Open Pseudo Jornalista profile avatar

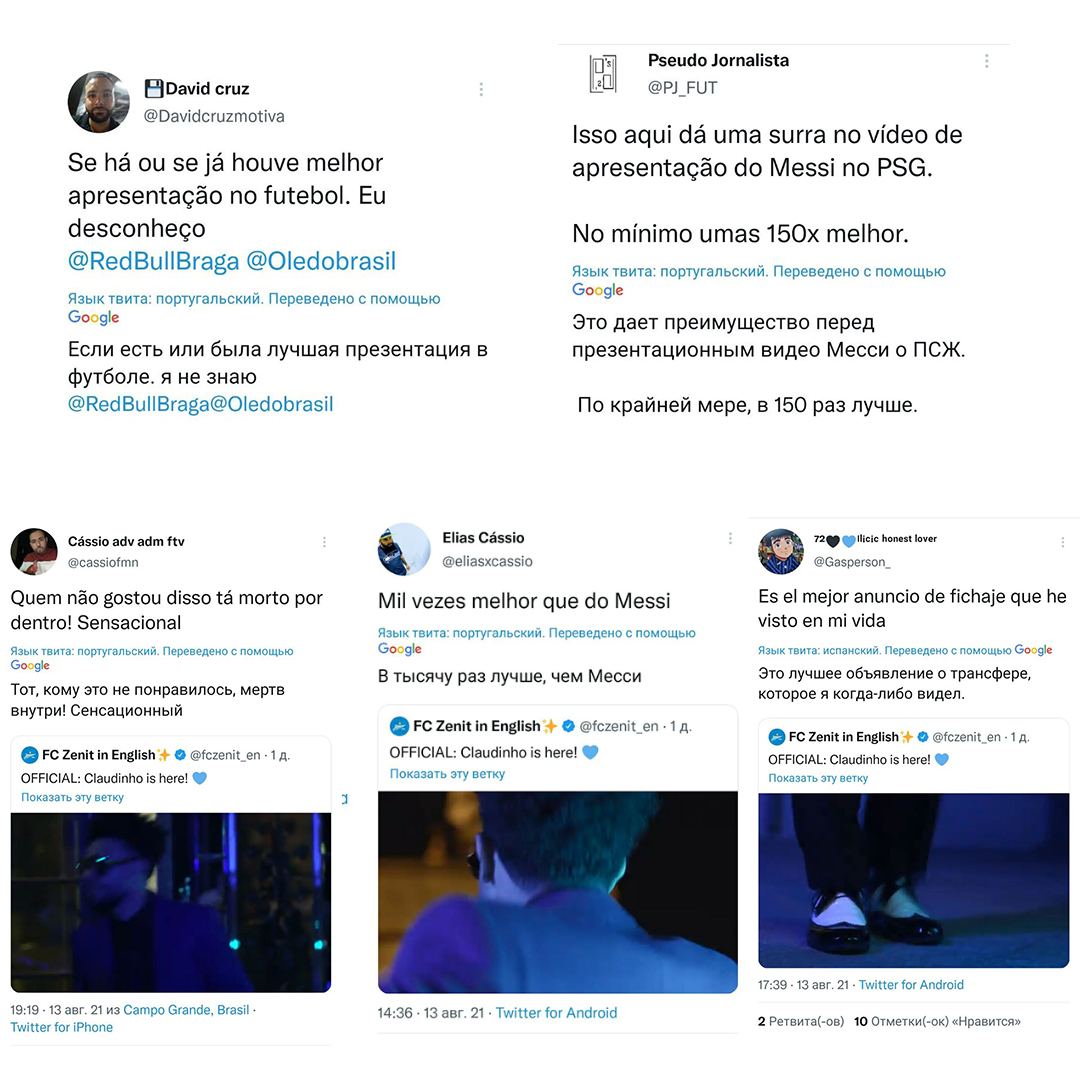[x=603, y=74]
